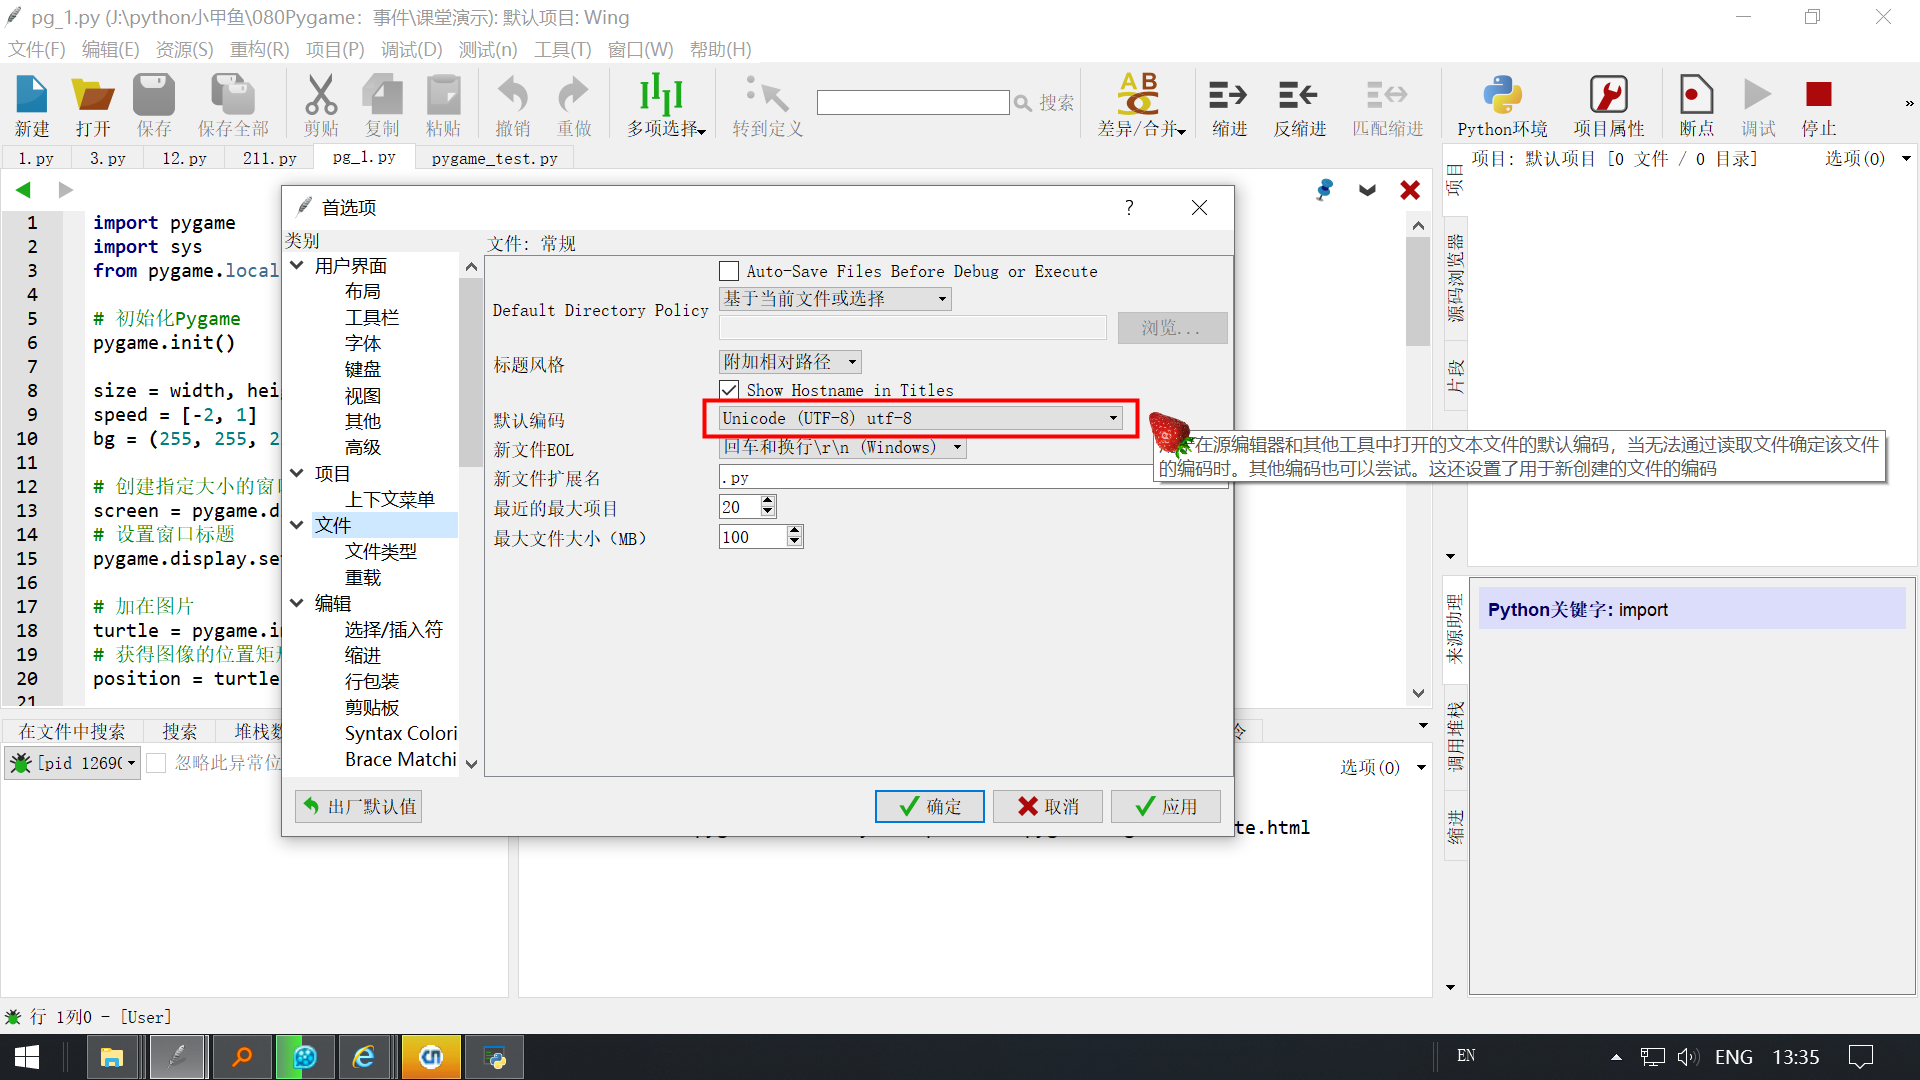Click the Breakpoint toolbar icon

click(1696, 96)
